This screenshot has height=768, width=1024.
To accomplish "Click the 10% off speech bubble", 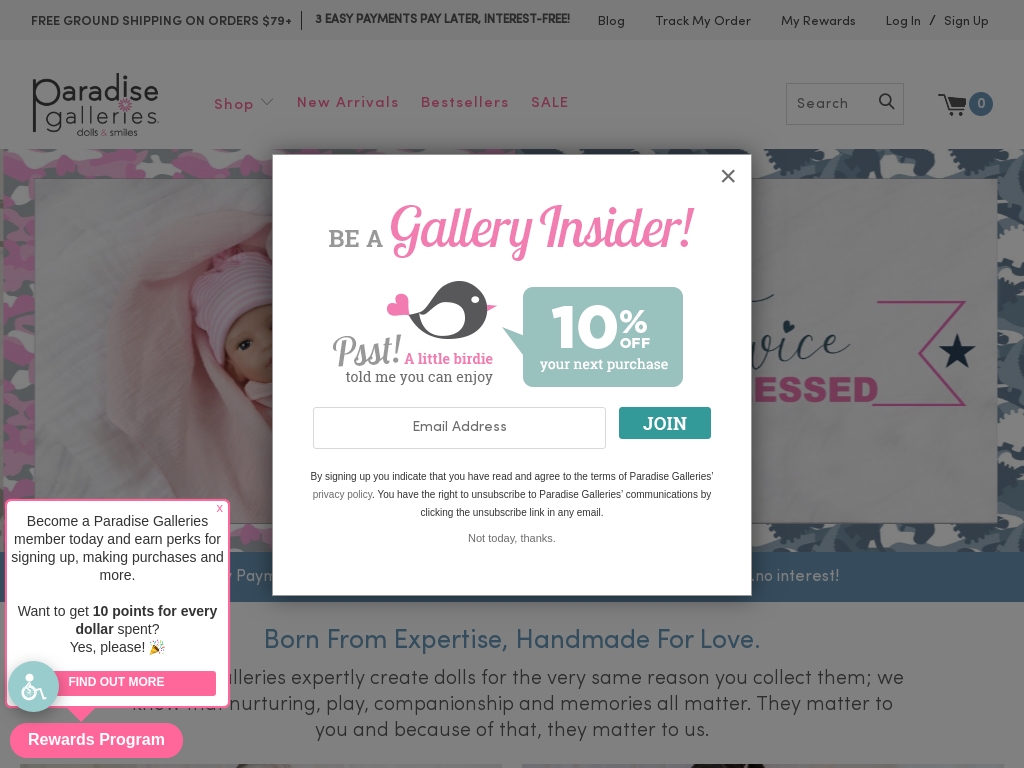I will tap(602, 337).
